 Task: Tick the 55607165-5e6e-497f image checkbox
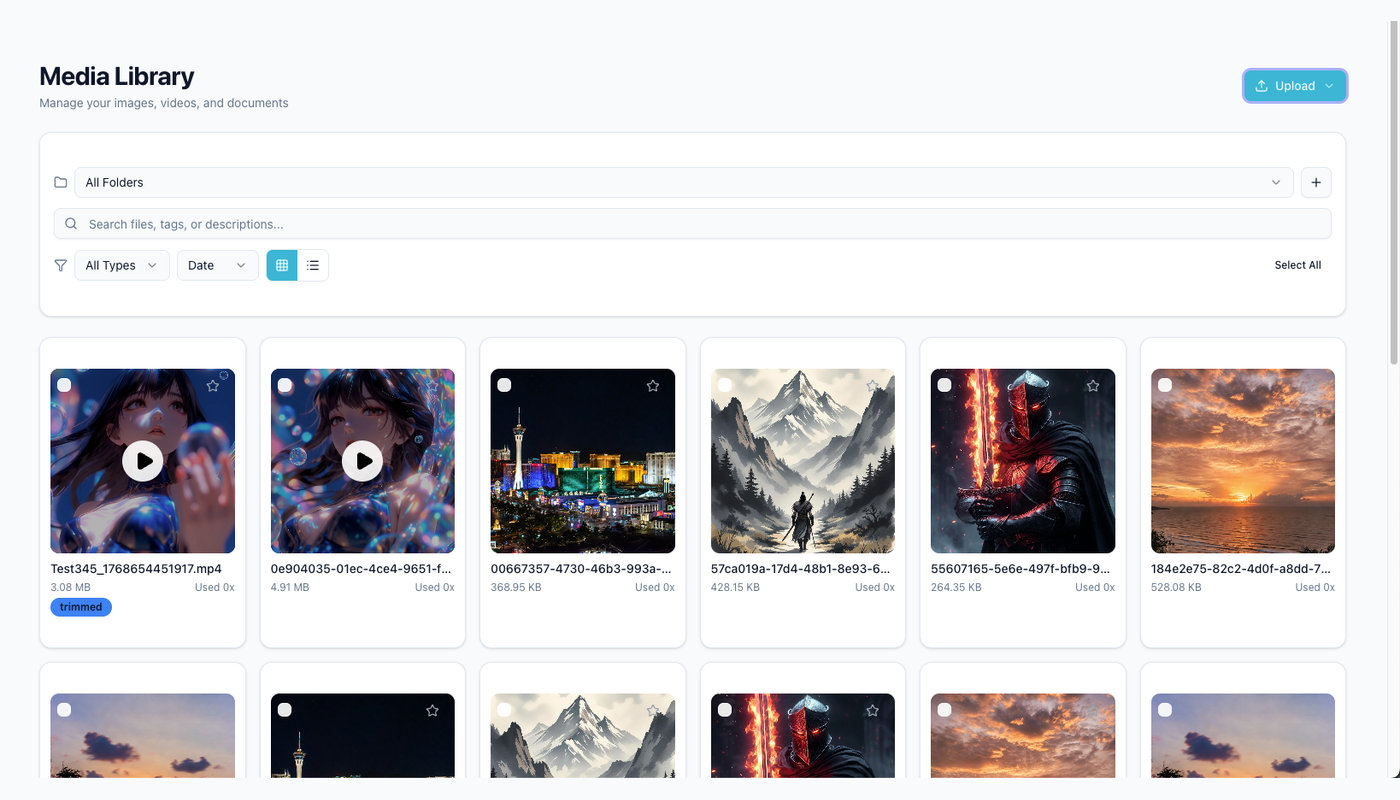[x=944, y=385]
